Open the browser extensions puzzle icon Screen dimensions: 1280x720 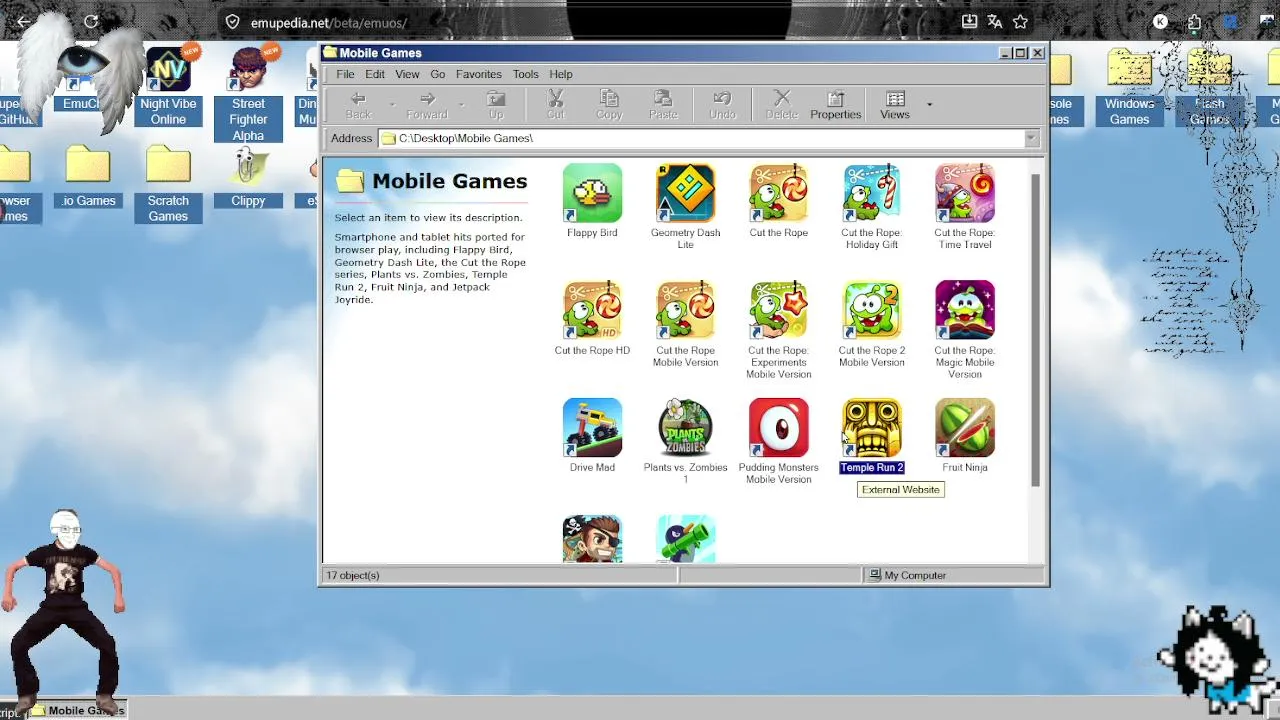[1194, 22]
